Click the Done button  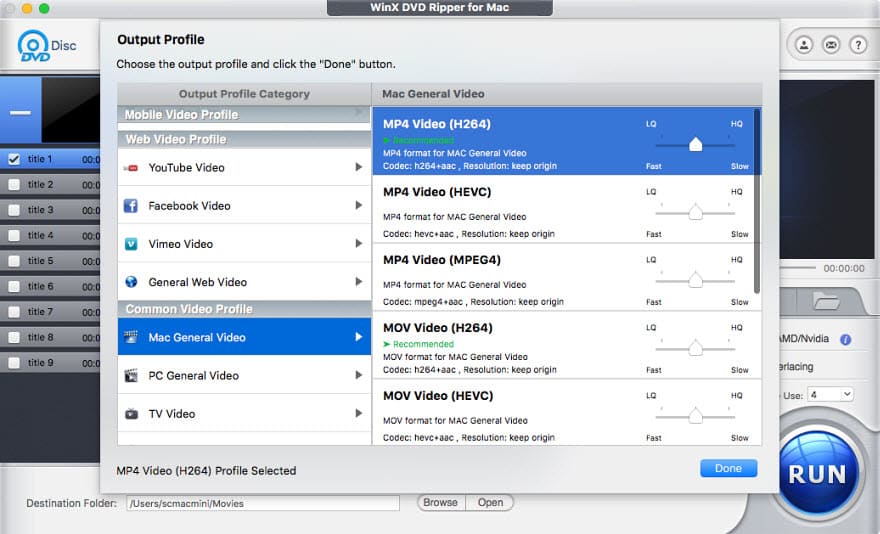coord(728,468)
